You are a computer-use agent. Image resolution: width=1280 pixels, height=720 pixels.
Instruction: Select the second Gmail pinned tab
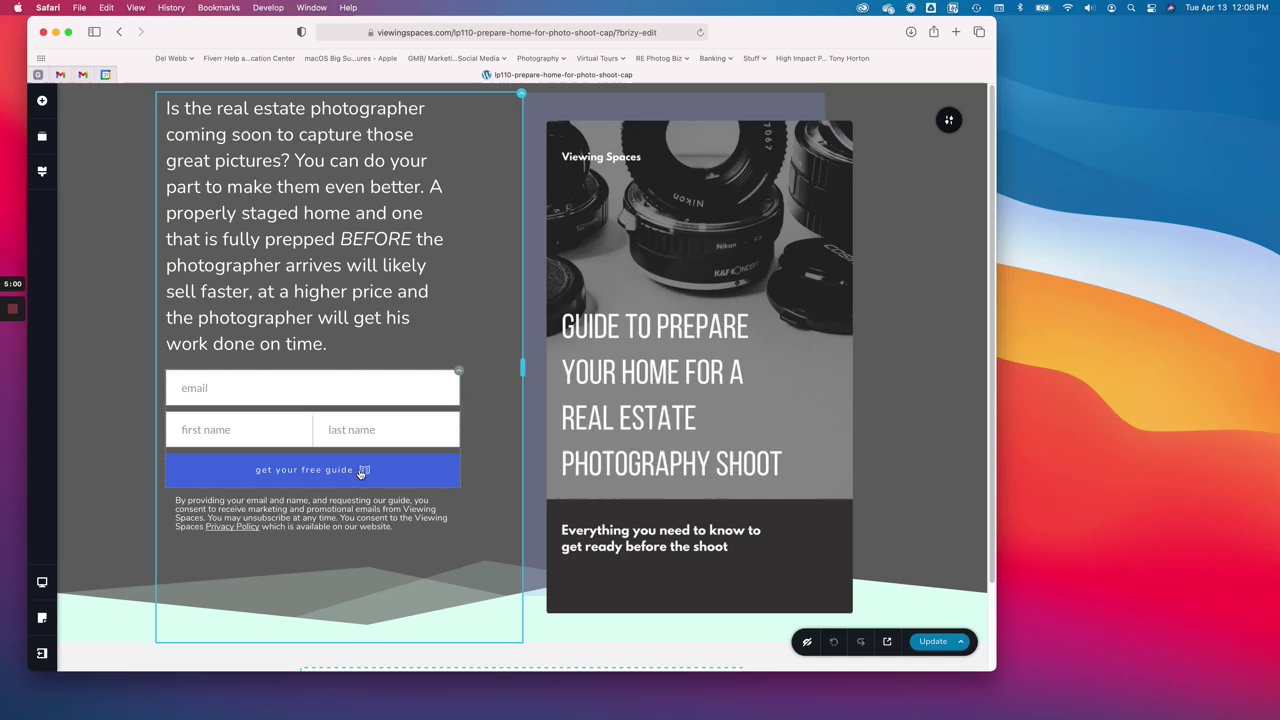coord(83,75)
